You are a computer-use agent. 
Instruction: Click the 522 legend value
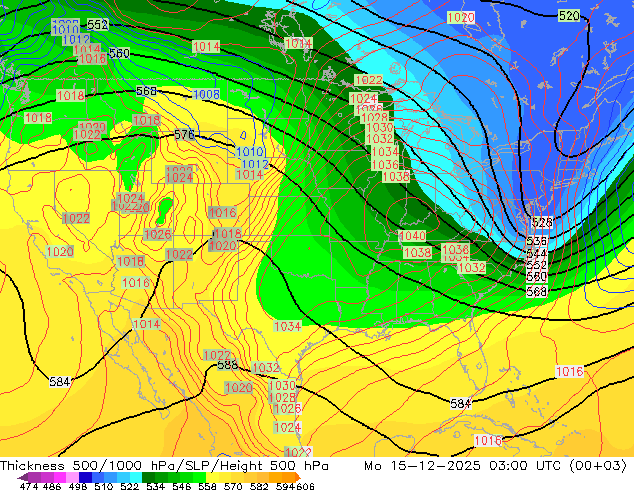[x=129, y=486]
